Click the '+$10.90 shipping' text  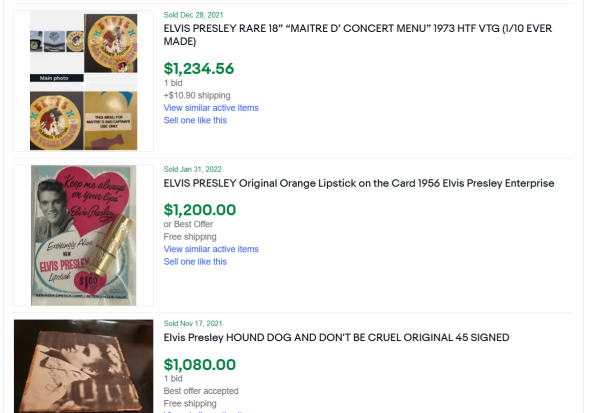[x=197, y=95]
